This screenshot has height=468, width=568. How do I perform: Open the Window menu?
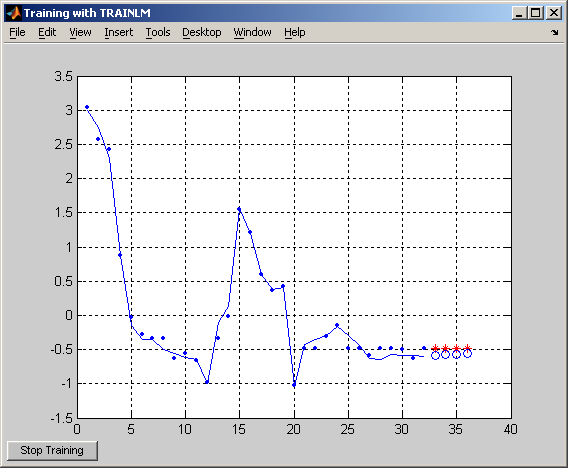coord(252,32)
